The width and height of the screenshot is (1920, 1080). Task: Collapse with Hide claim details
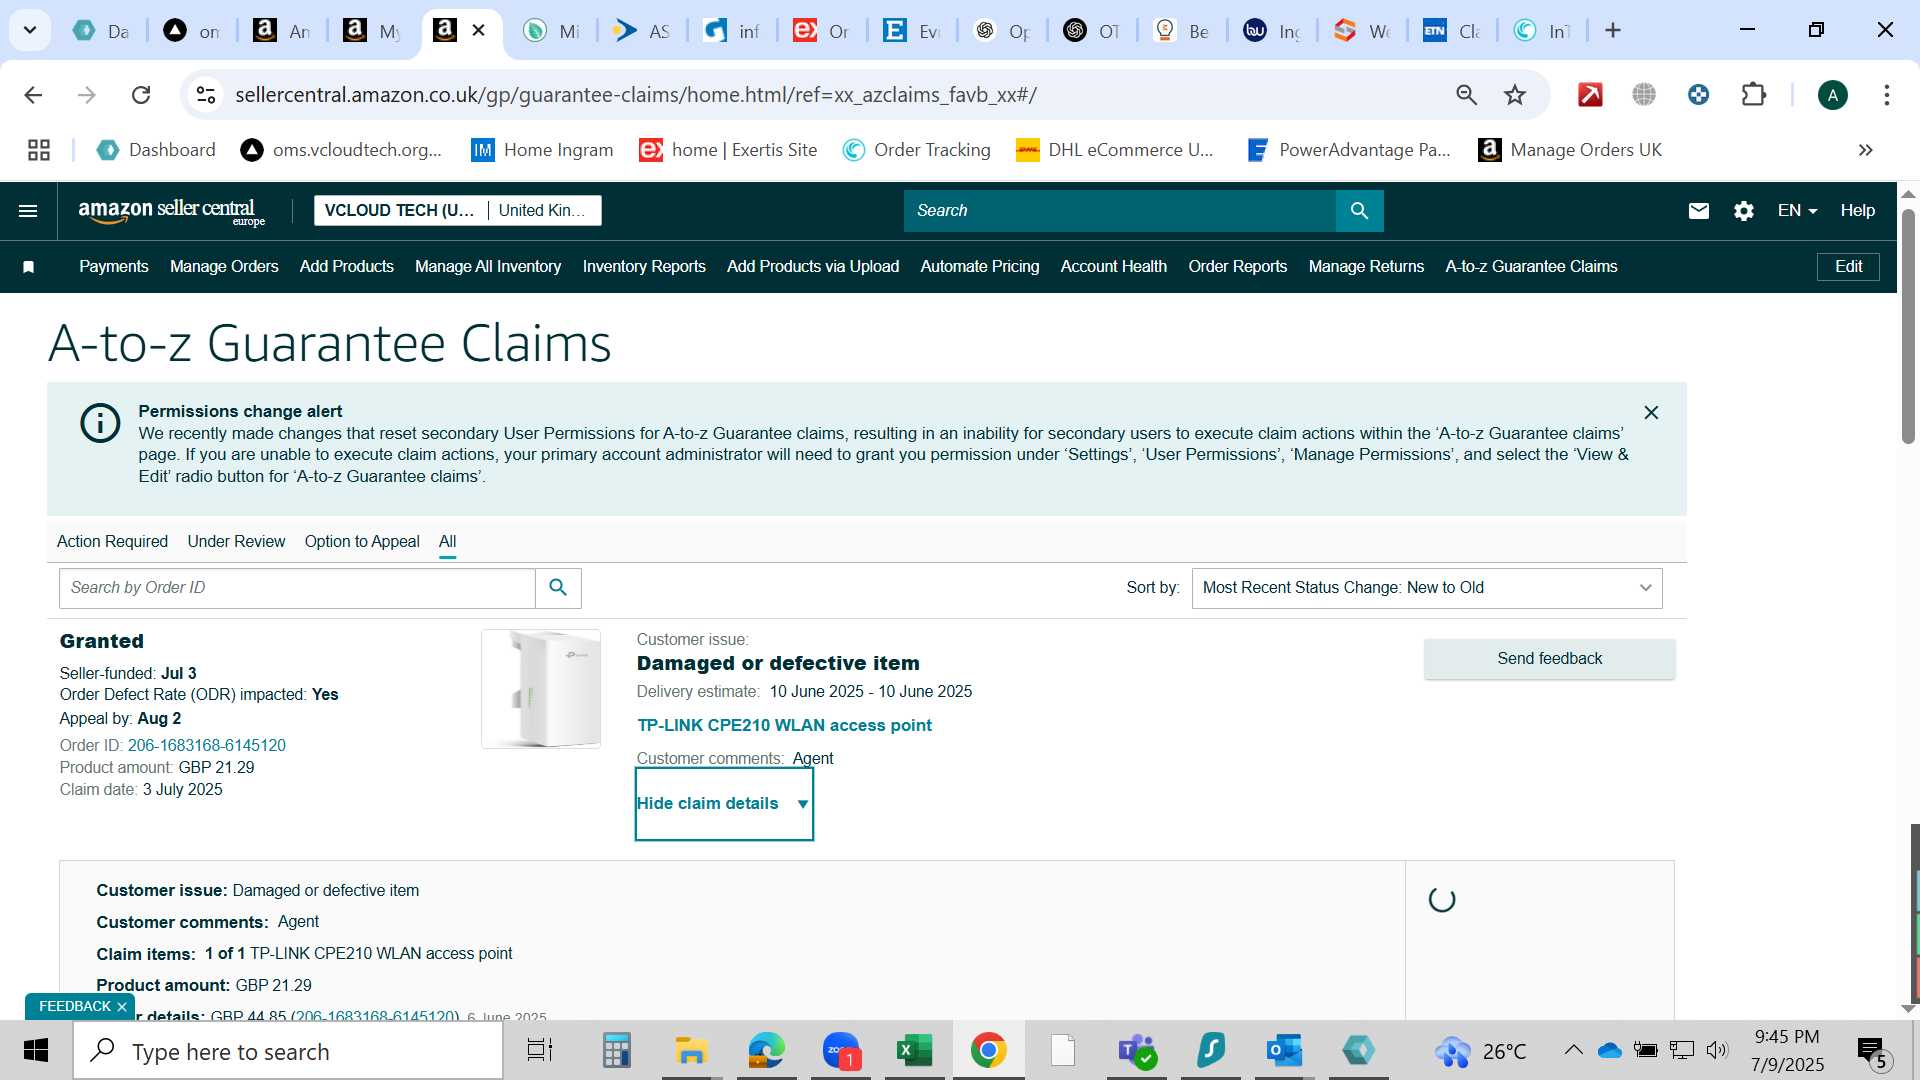(x=724, y=804)
